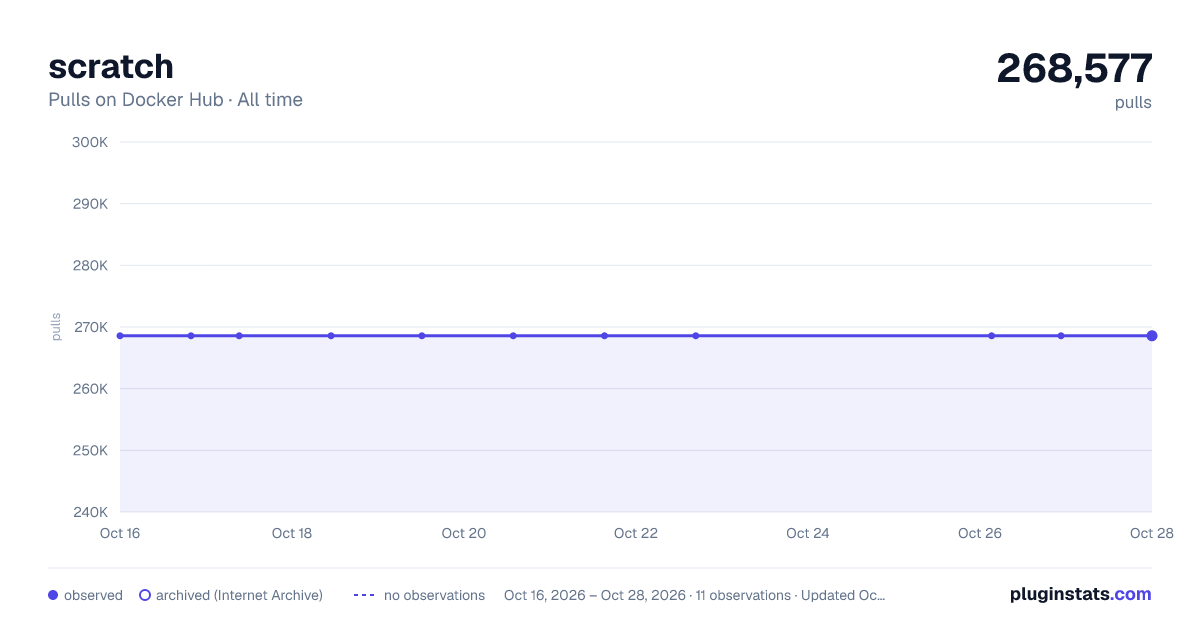
Task: Click the 250K y-axis label
Action: pyautogui.click(x=90, y=450)
